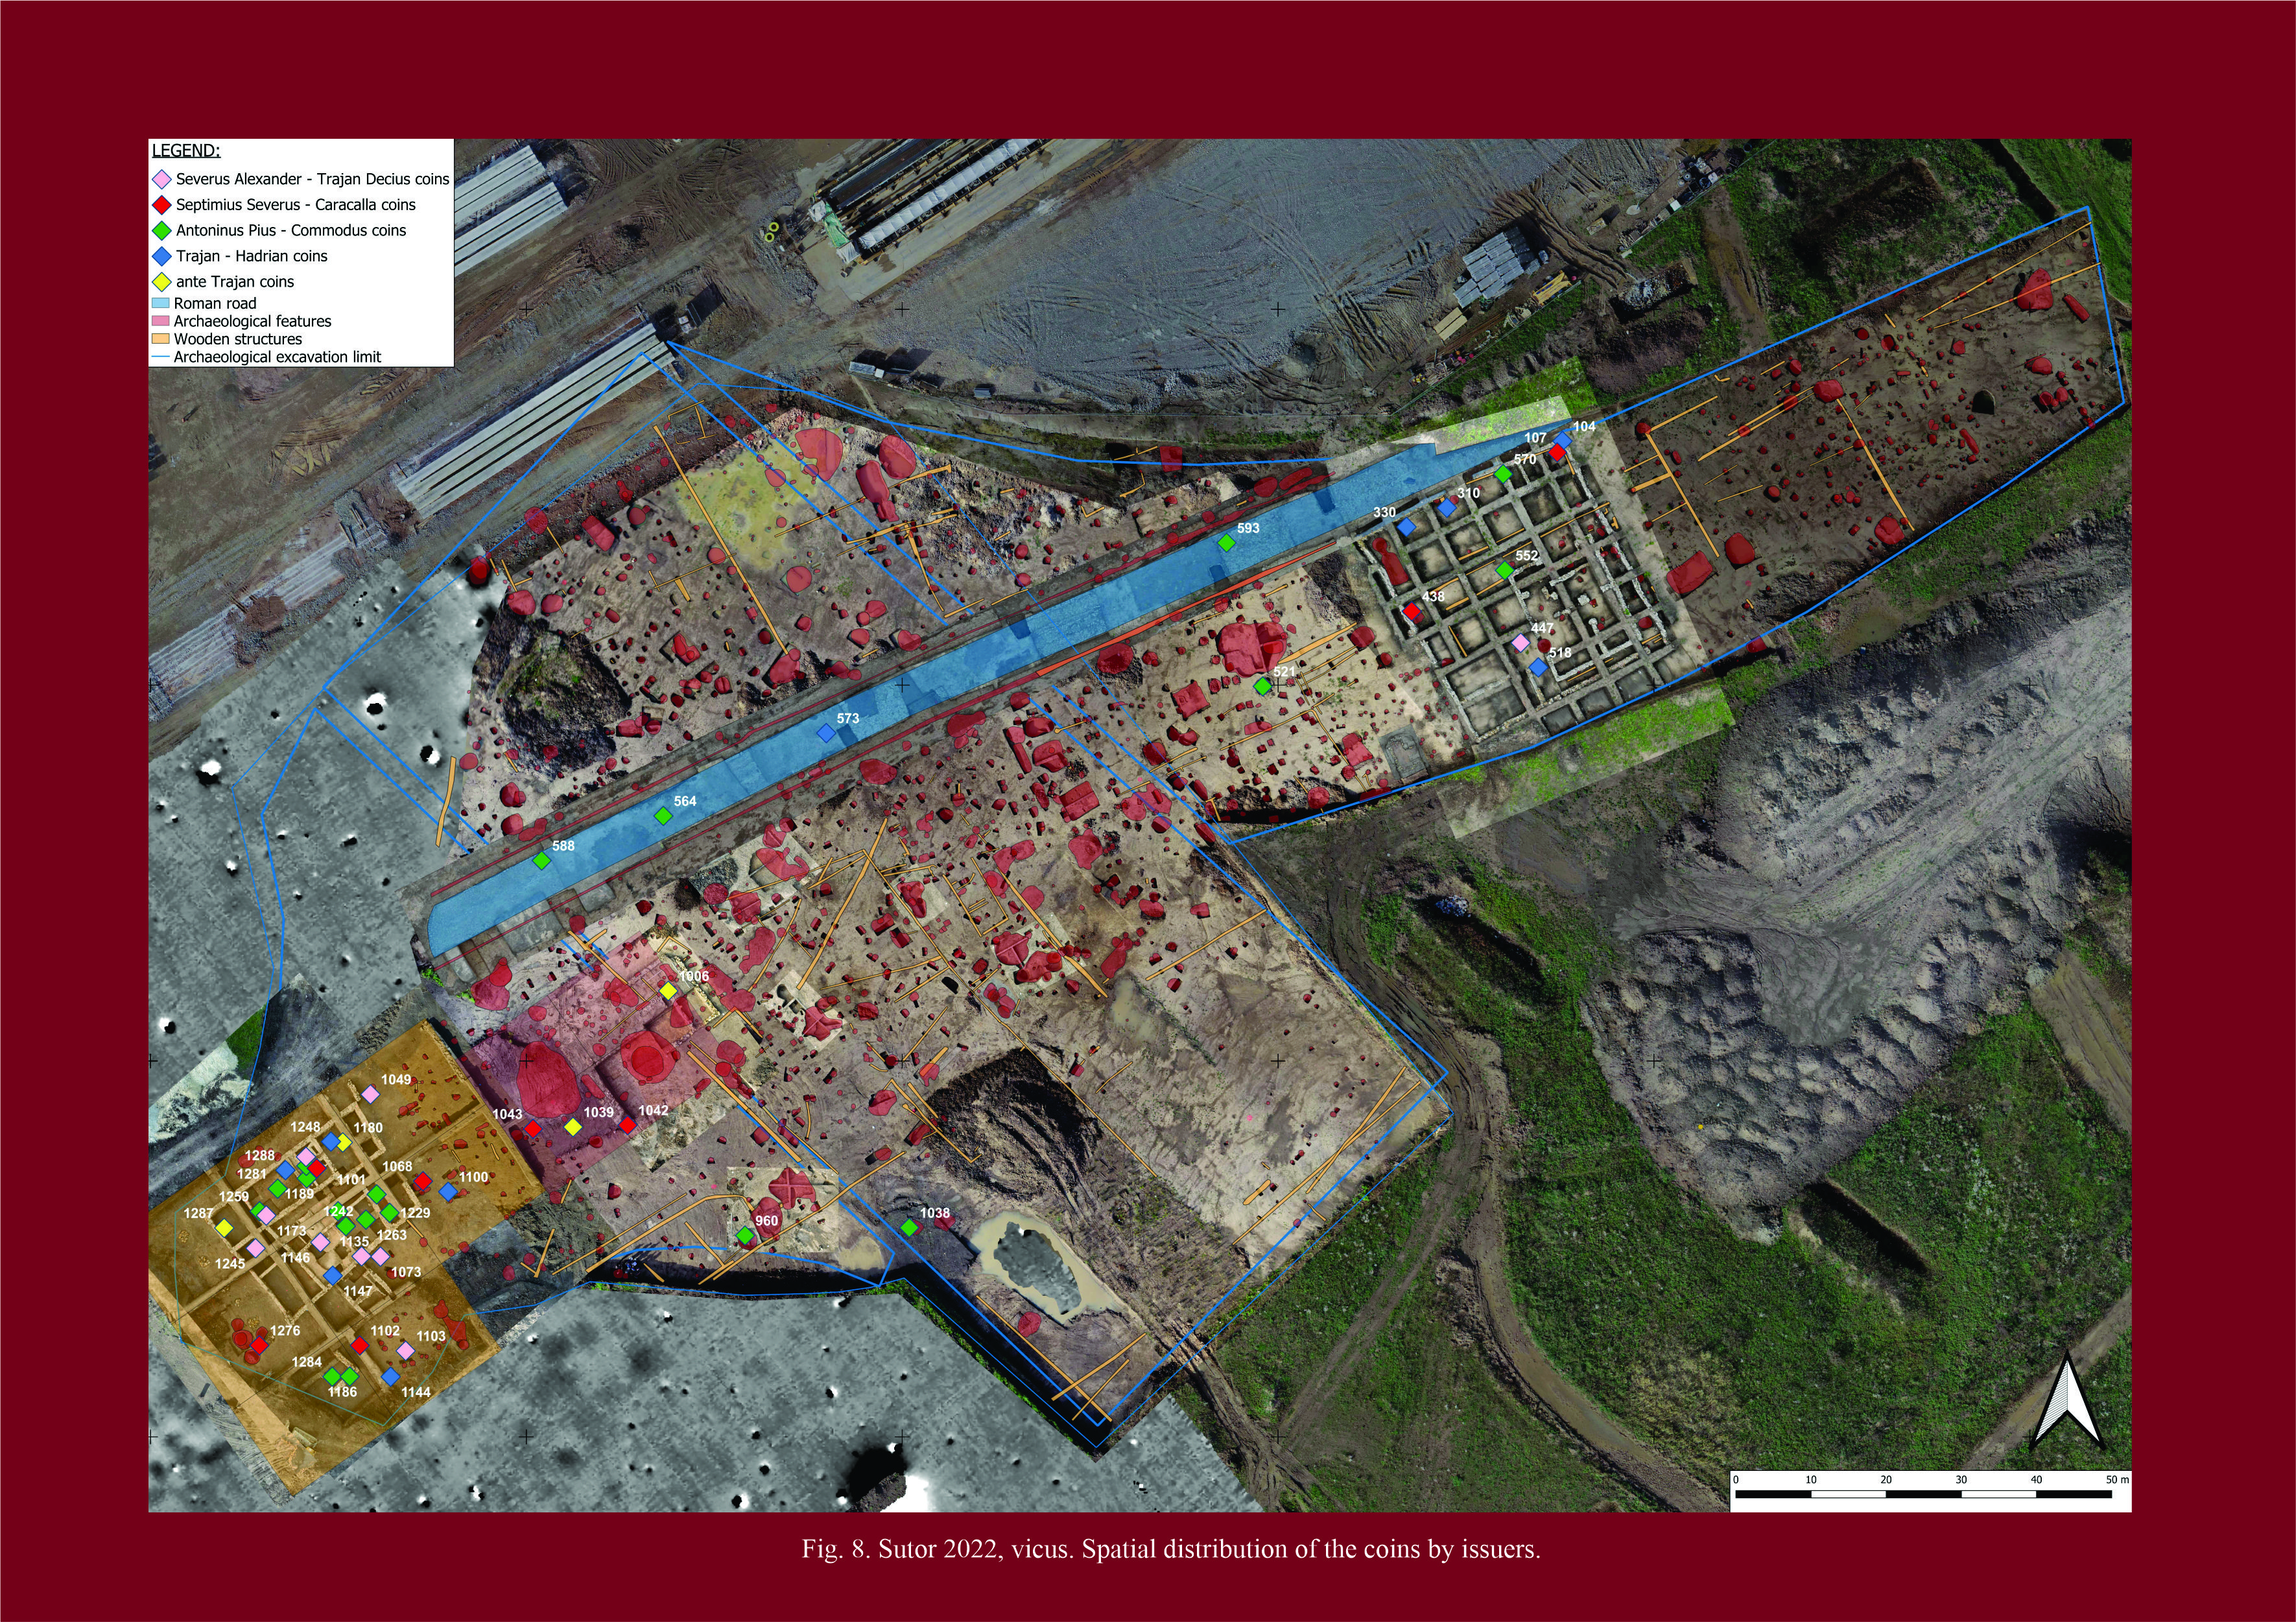Click the yellow ante Trajan legend diamond
The height and width of the screenshot is (1622, 2296).
(161, 282)
